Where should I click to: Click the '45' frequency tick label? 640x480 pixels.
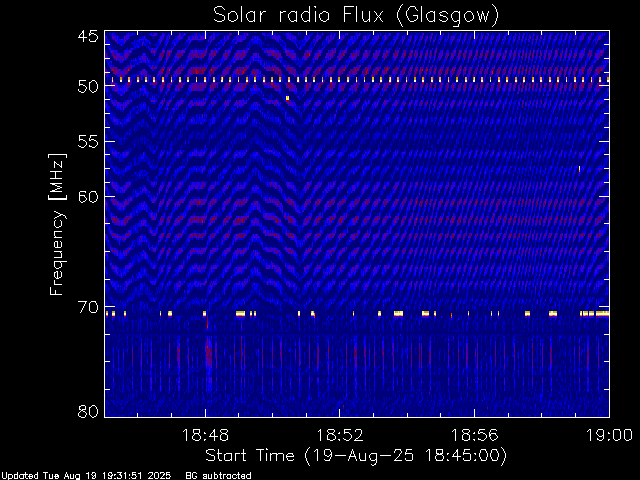[88, 36]
